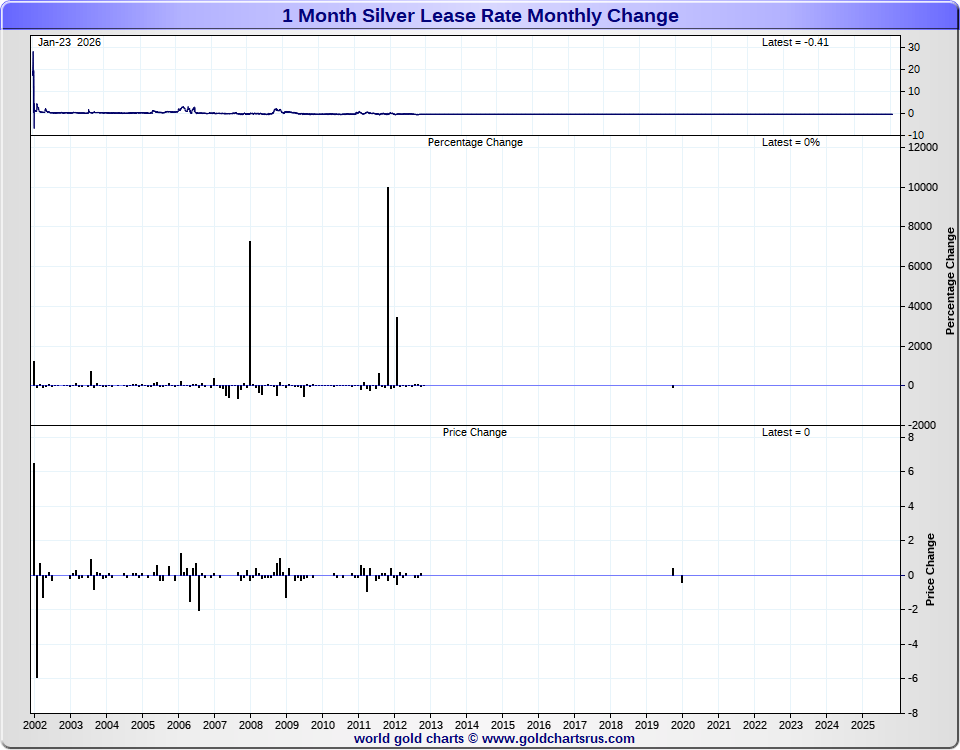This screenshot has width=960, height=750.
Task: Select the 2002 year on the x-axis
Action: (35, 724)
